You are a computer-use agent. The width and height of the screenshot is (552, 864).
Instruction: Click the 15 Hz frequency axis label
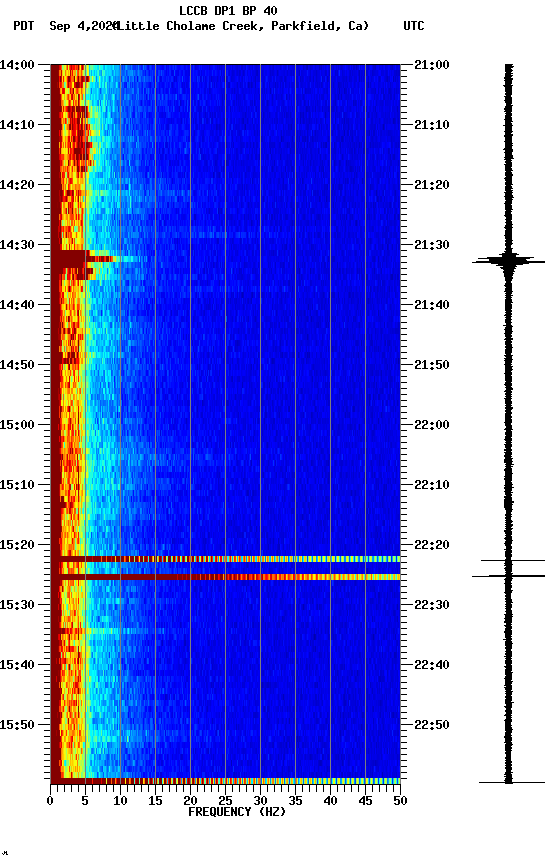coord(155,801)
